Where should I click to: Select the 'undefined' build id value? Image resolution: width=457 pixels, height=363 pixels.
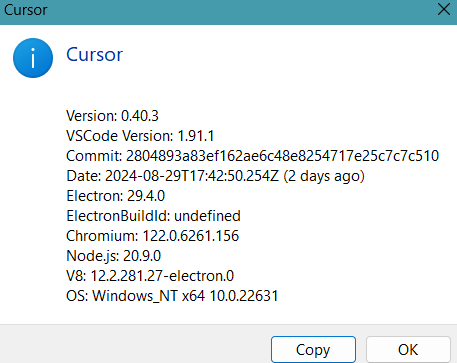tap(207, 216)
